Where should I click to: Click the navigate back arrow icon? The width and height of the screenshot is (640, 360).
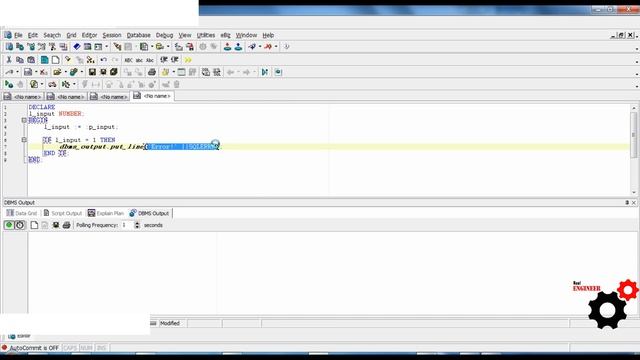tap(231, 72)
